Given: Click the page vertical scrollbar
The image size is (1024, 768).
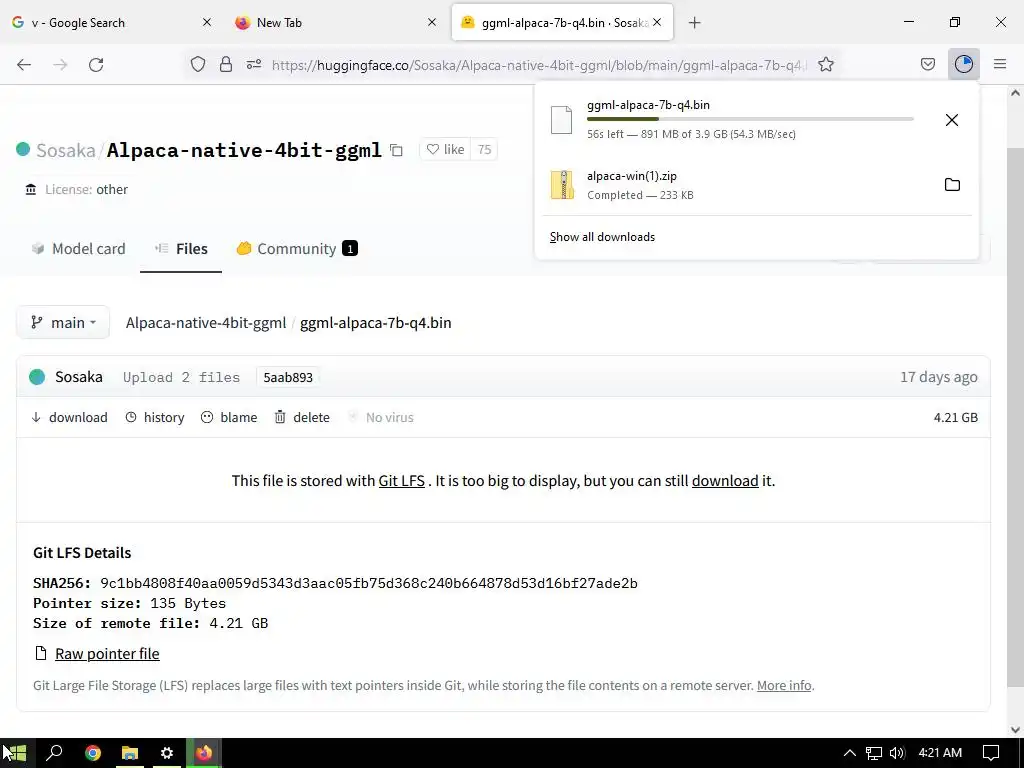Looking at the screenshot, I should [1014, 418].
